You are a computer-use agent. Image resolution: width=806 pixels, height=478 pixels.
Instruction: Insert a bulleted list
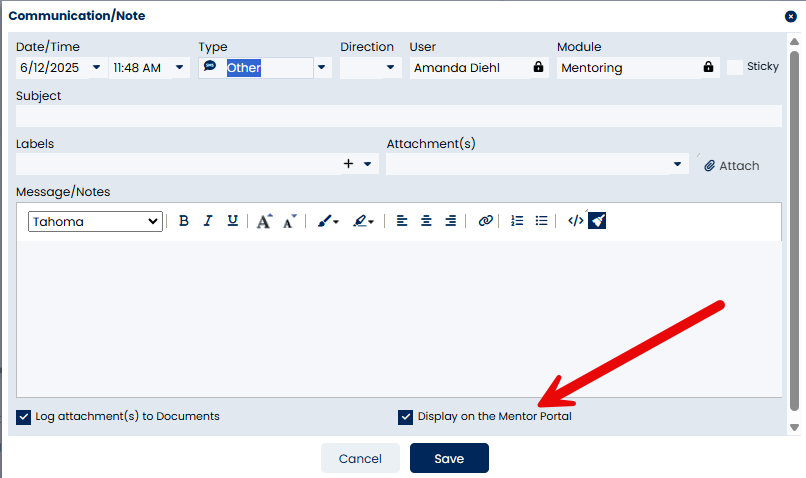[541, 221]
